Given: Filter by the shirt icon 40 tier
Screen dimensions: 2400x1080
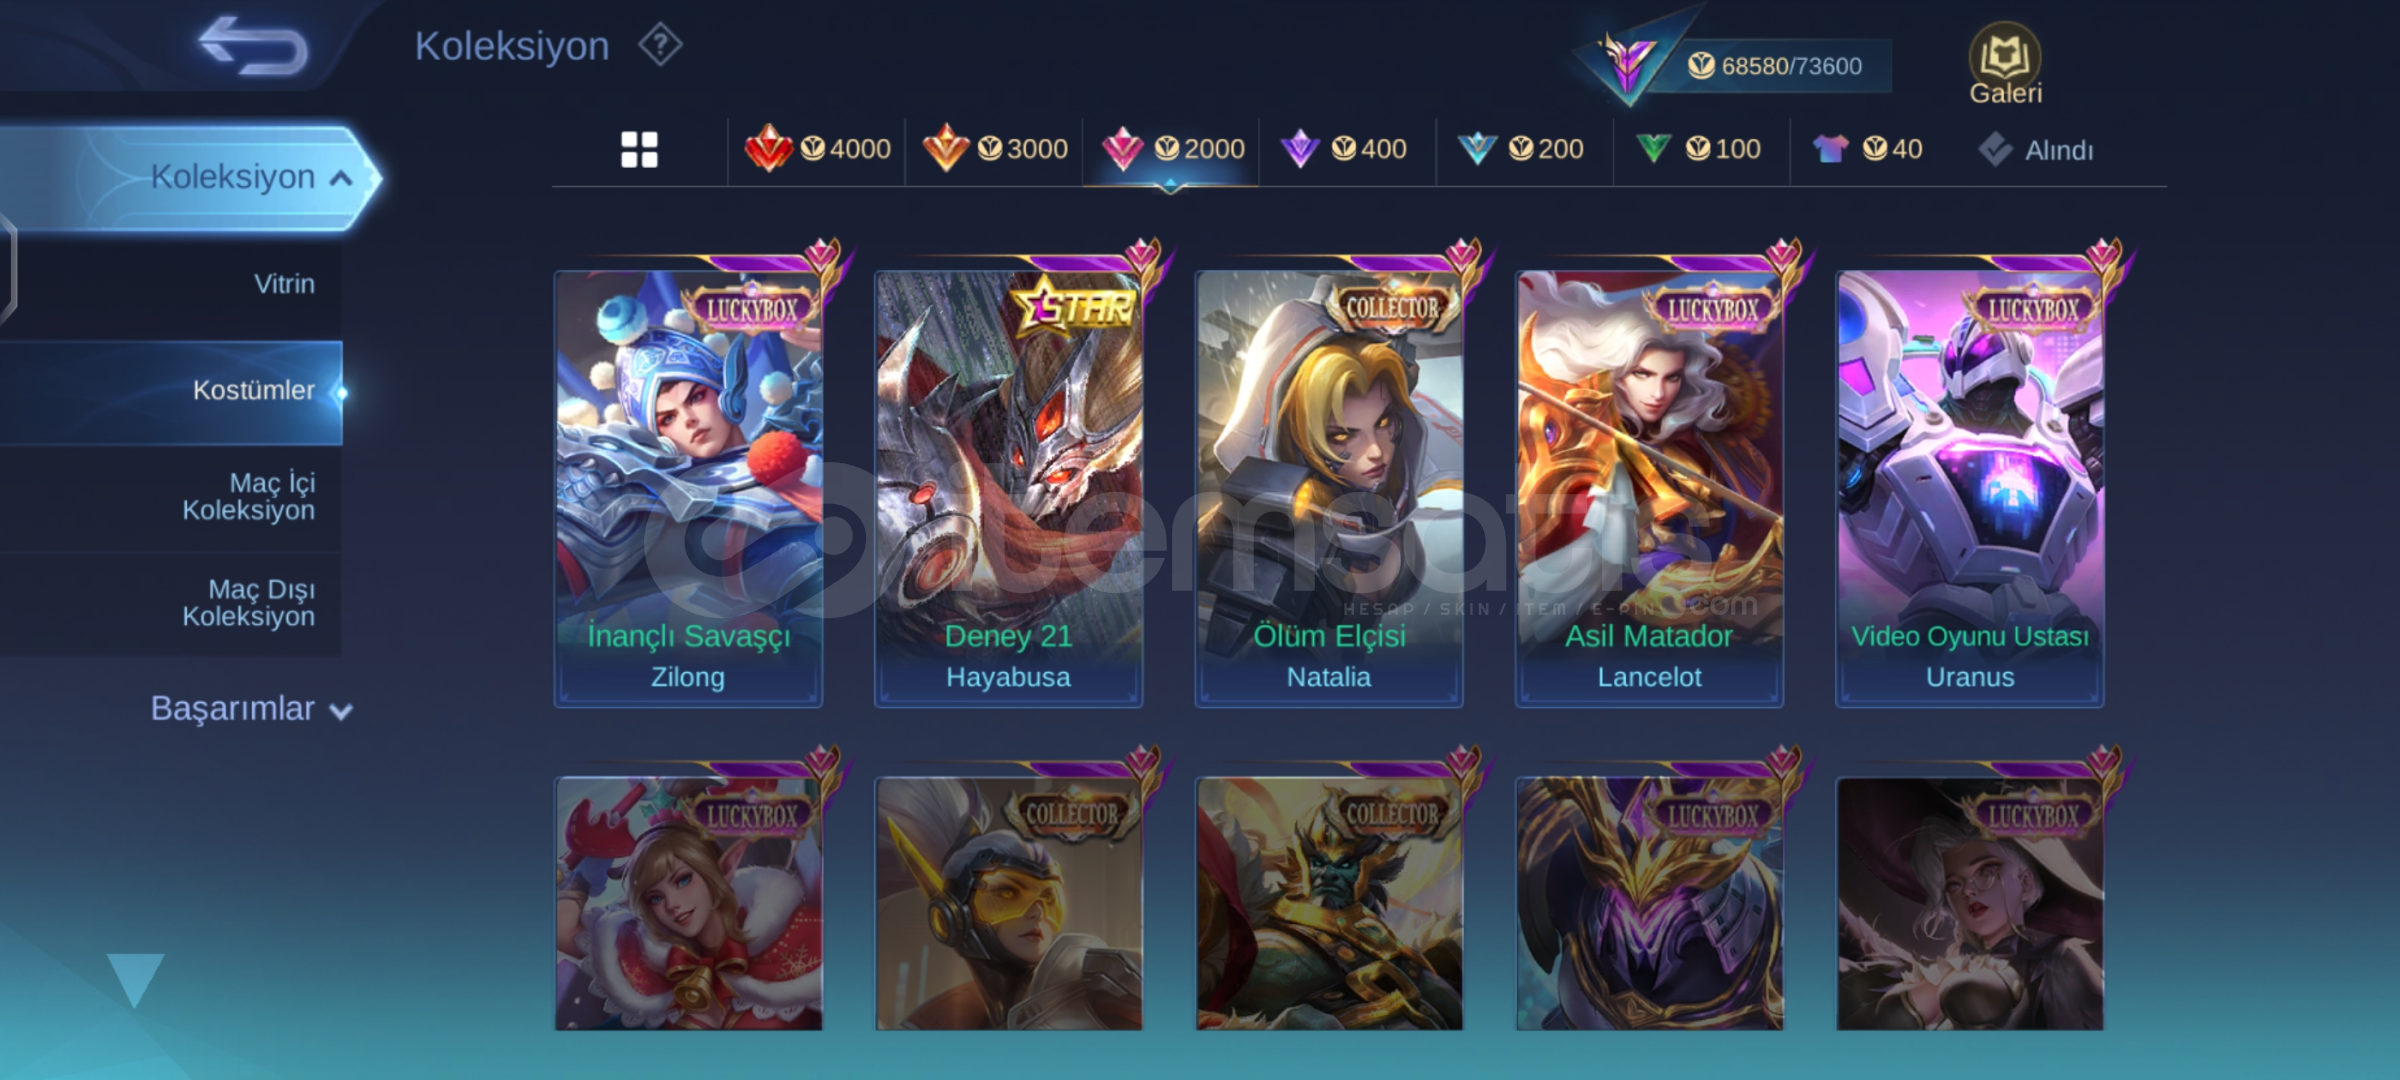Looking at the screenshot, I should point(1868,149).
